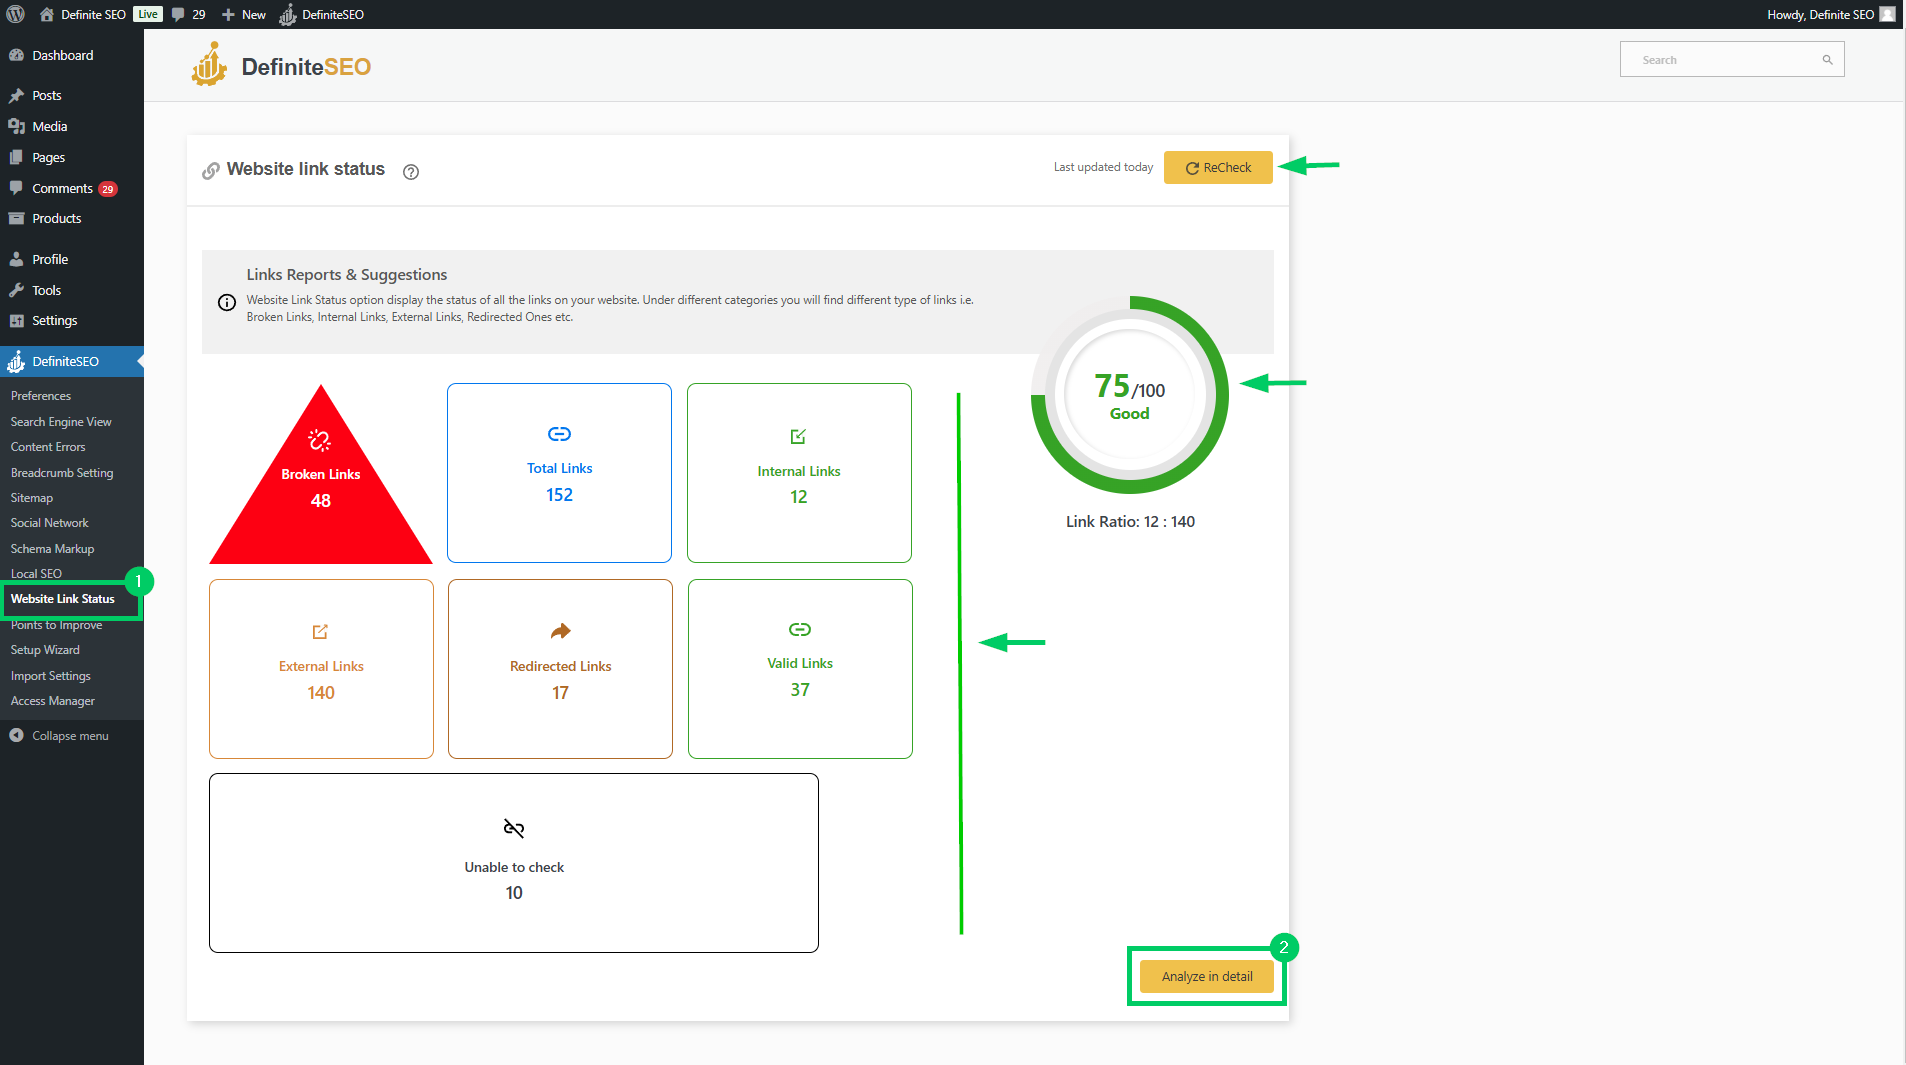Click the 'Link Ratio: 12 : 140' text

tap(1130, 522)
